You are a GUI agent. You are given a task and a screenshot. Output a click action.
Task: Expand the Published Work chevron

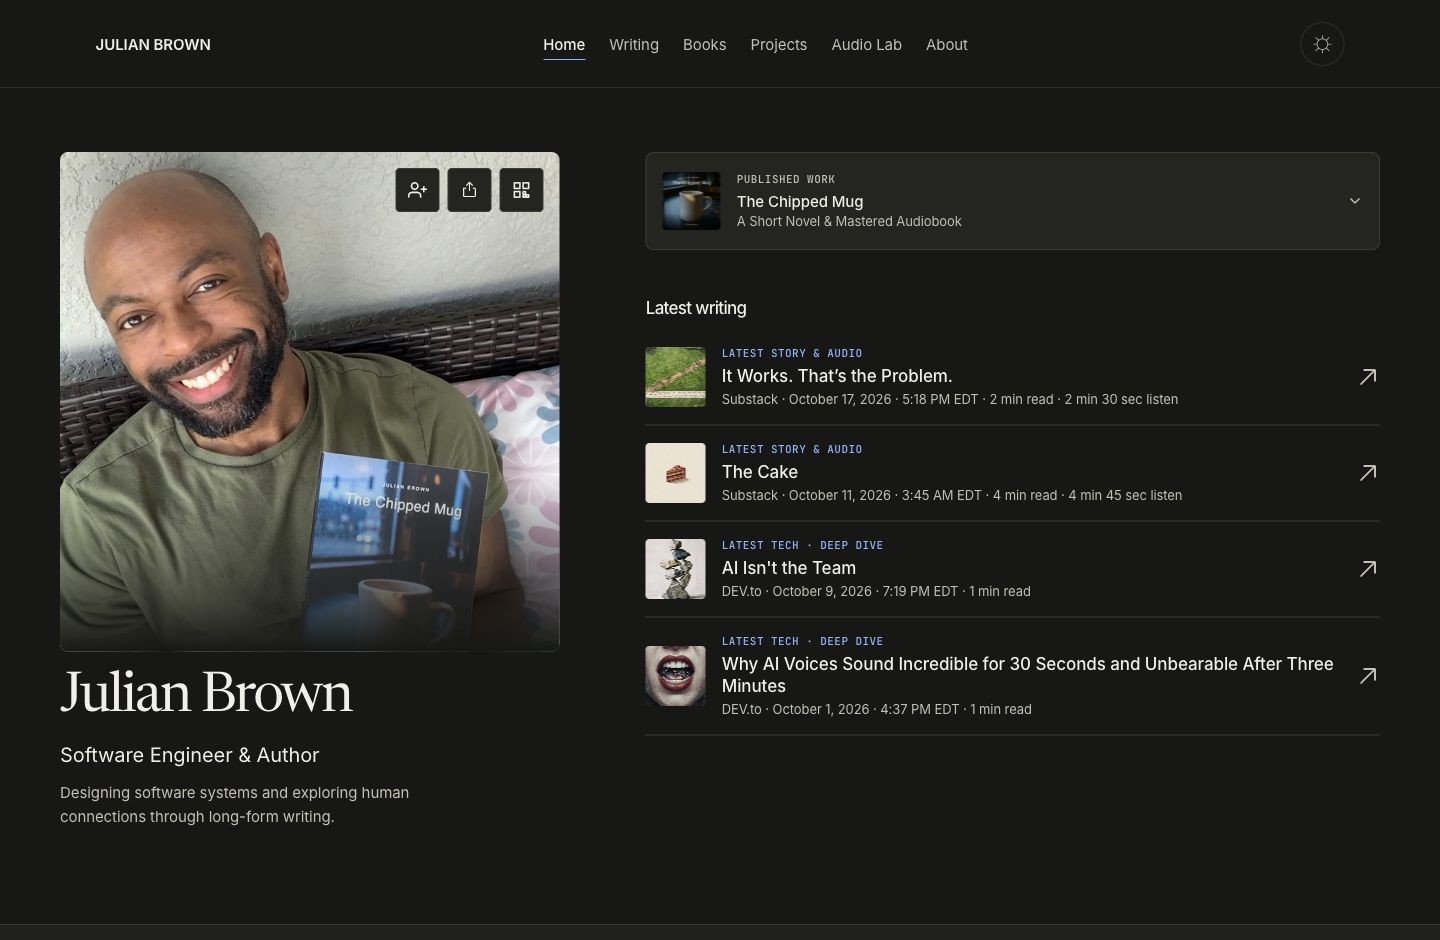[x=1355, y=201]
